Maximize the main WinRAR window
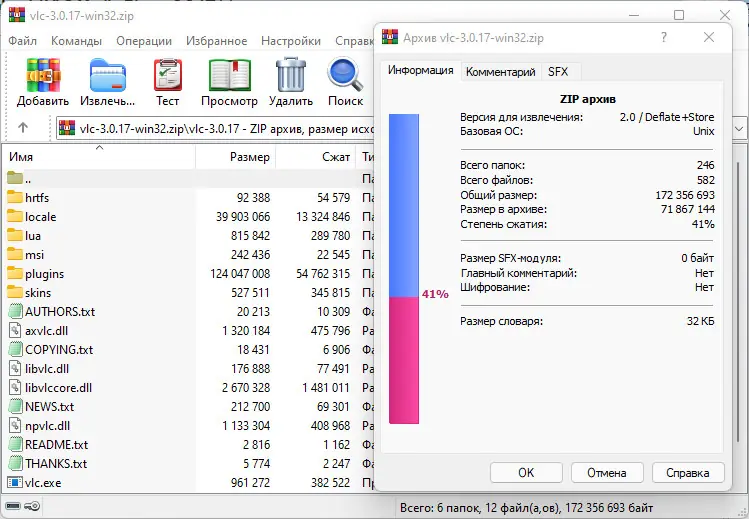Screen dimensions: 749x519 coord(679,15)
